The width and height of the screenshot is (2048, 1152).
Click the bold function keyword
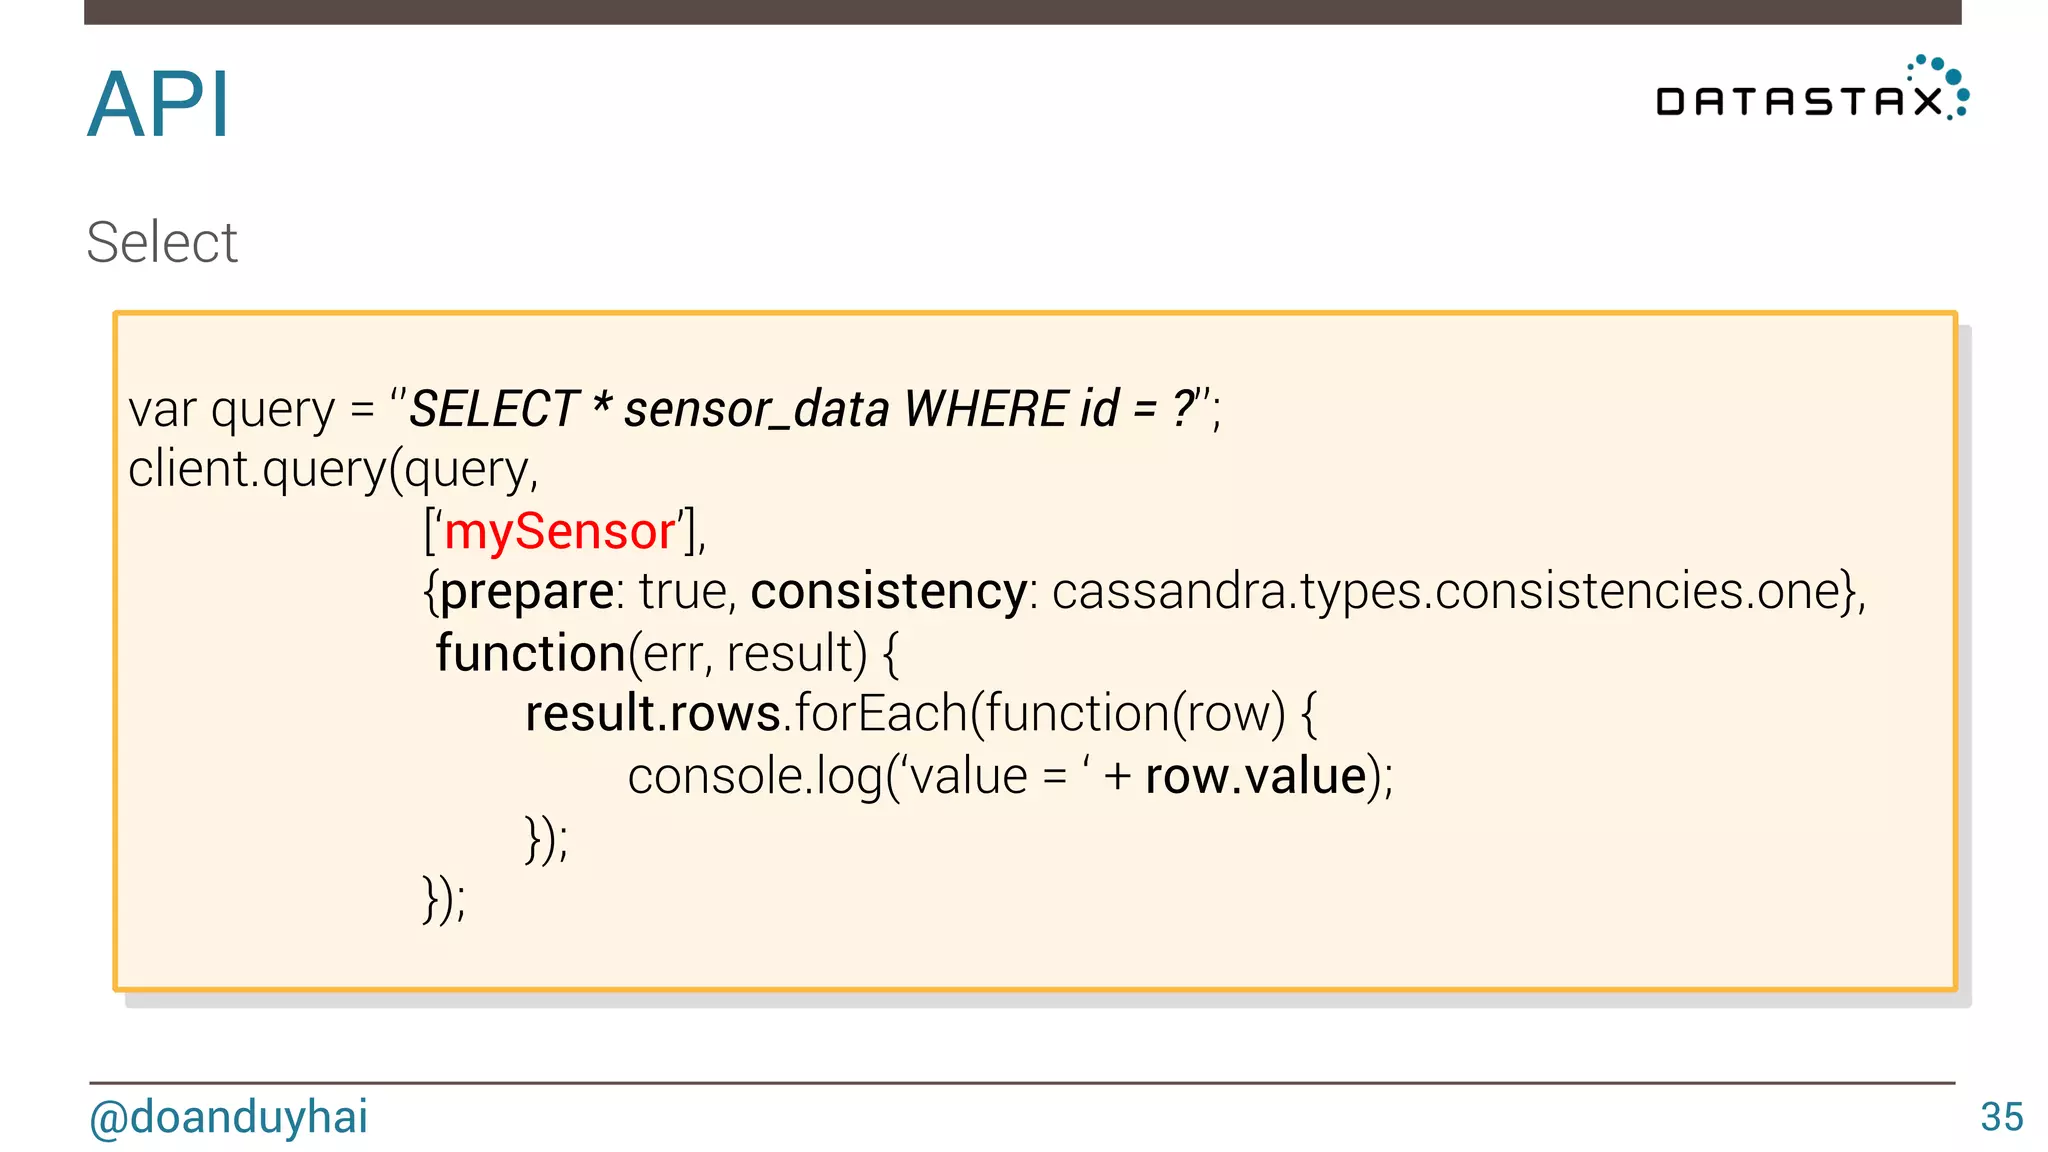tap(531, 654)
